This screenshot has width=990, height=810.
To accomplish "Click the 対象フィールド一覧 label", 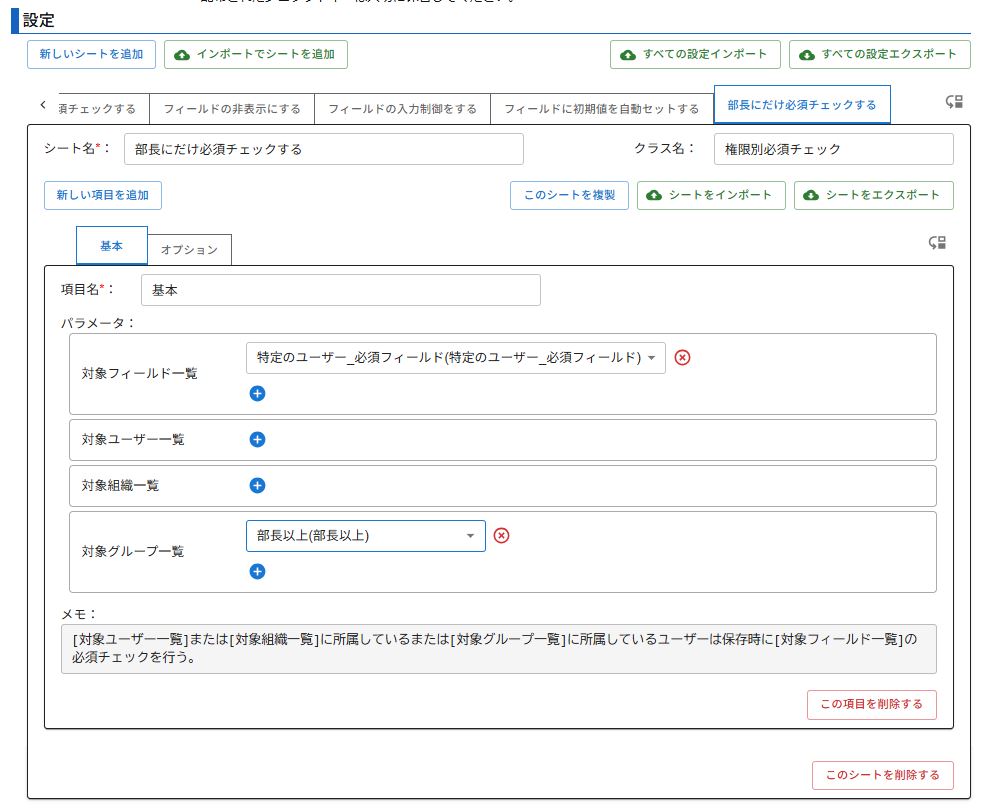I will point(140,374).
